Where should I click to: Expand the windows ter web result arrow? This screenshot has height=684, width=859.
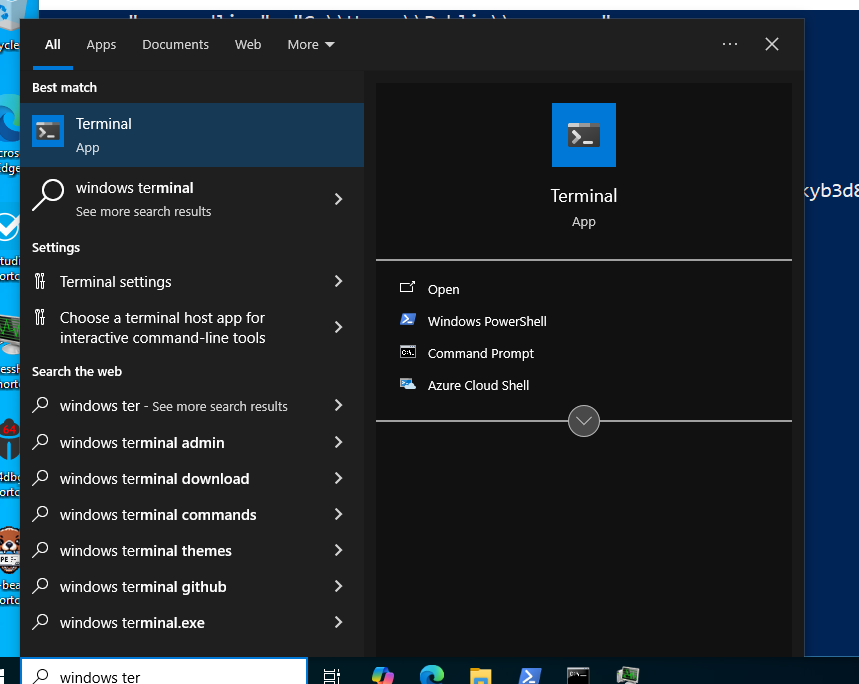click(339, 405)
